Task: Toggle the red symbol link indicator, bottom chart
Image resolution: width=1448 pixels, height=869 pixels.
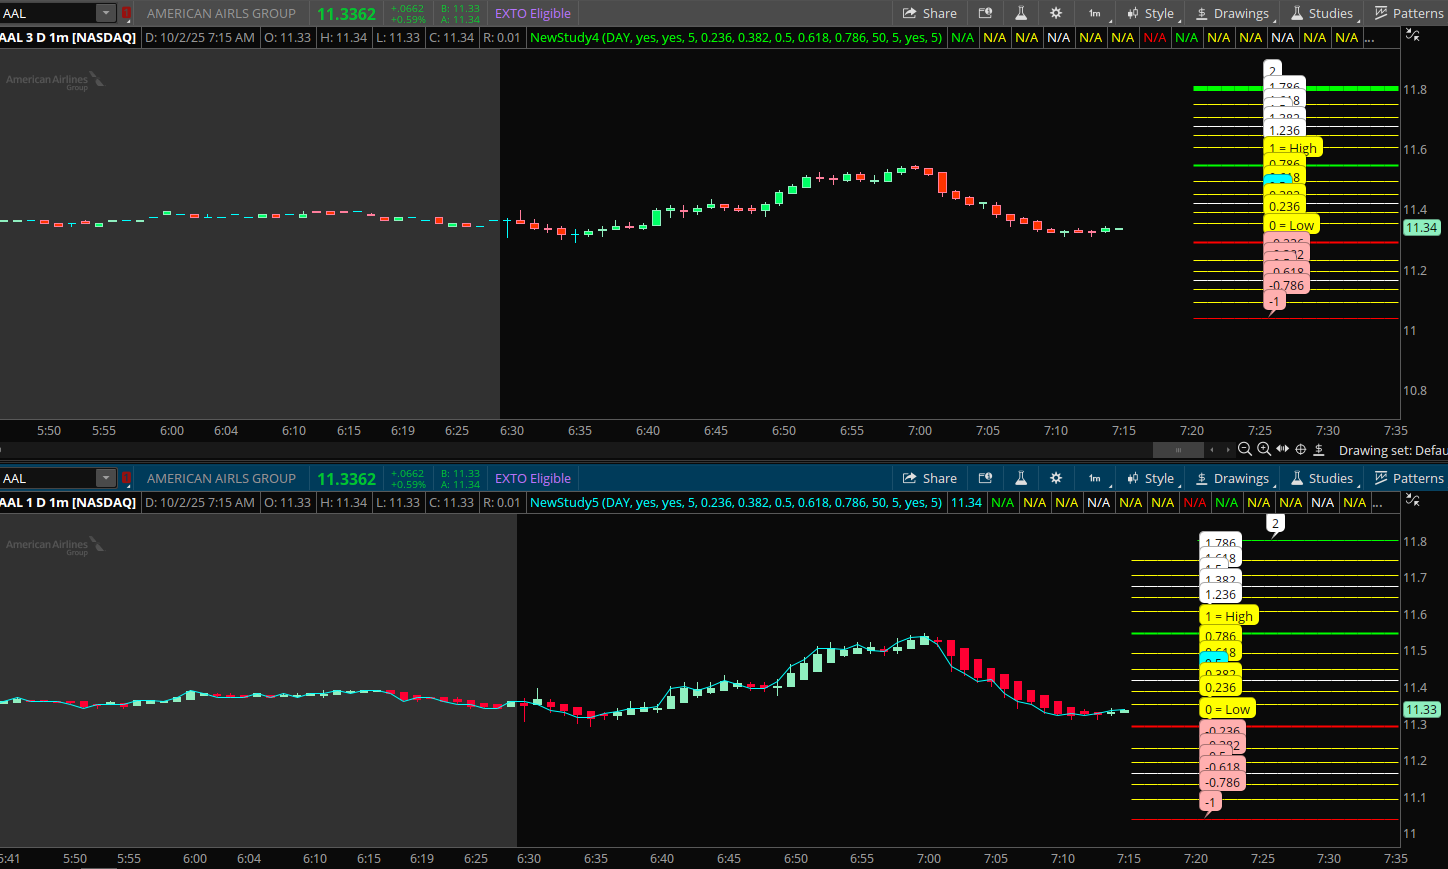Action: click(126, 478)
